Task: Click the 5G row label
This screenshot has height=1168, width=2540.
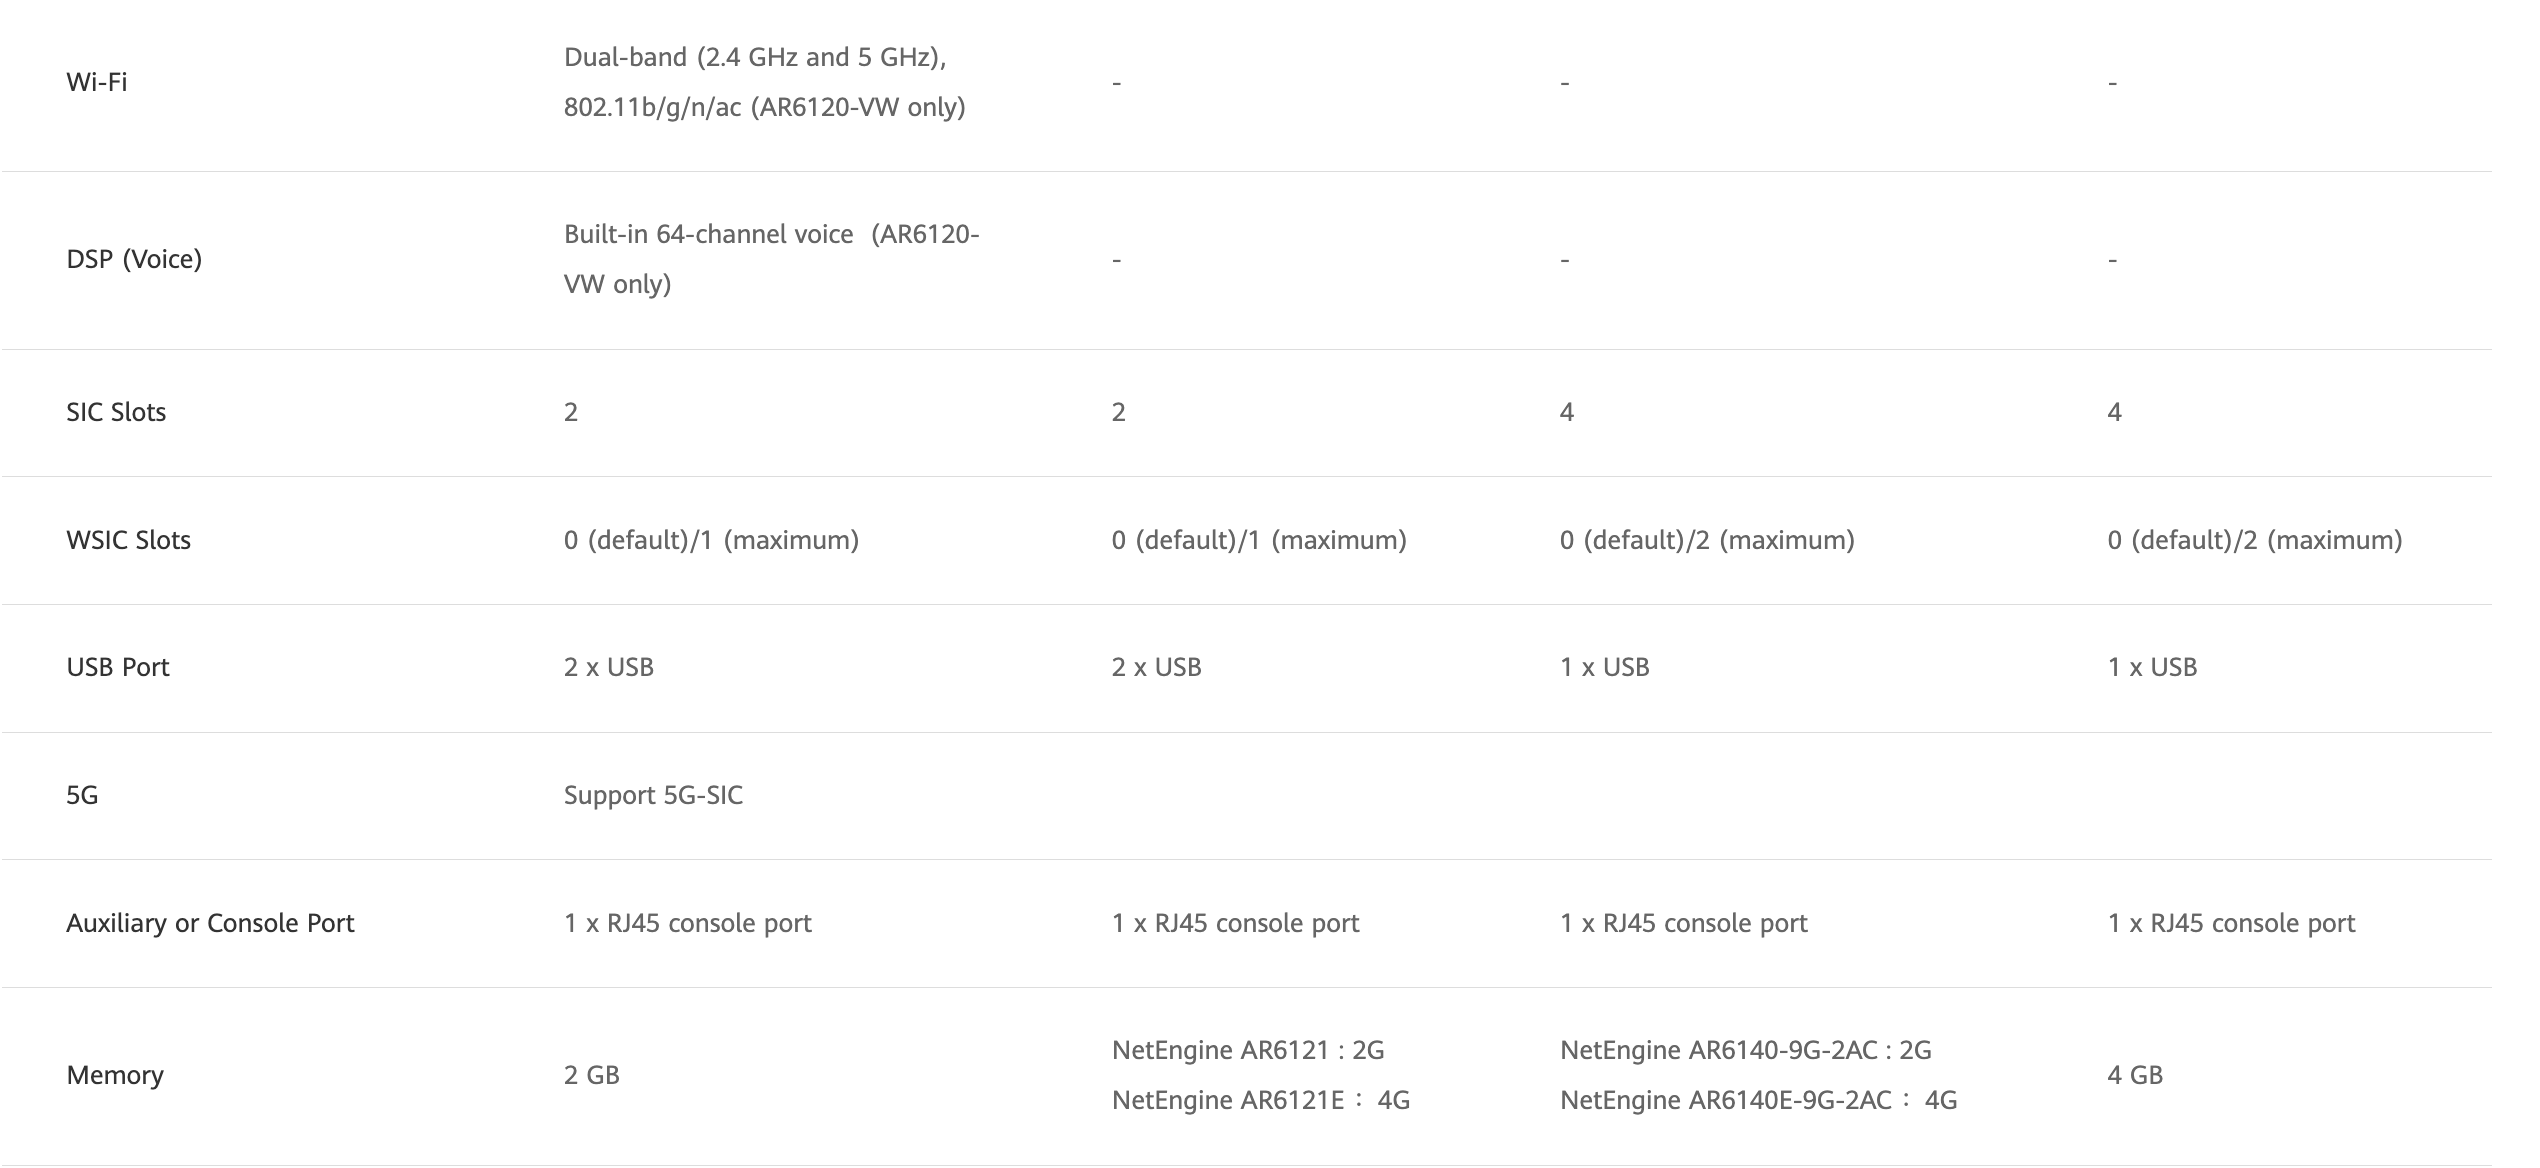Action: click(82, 795)
